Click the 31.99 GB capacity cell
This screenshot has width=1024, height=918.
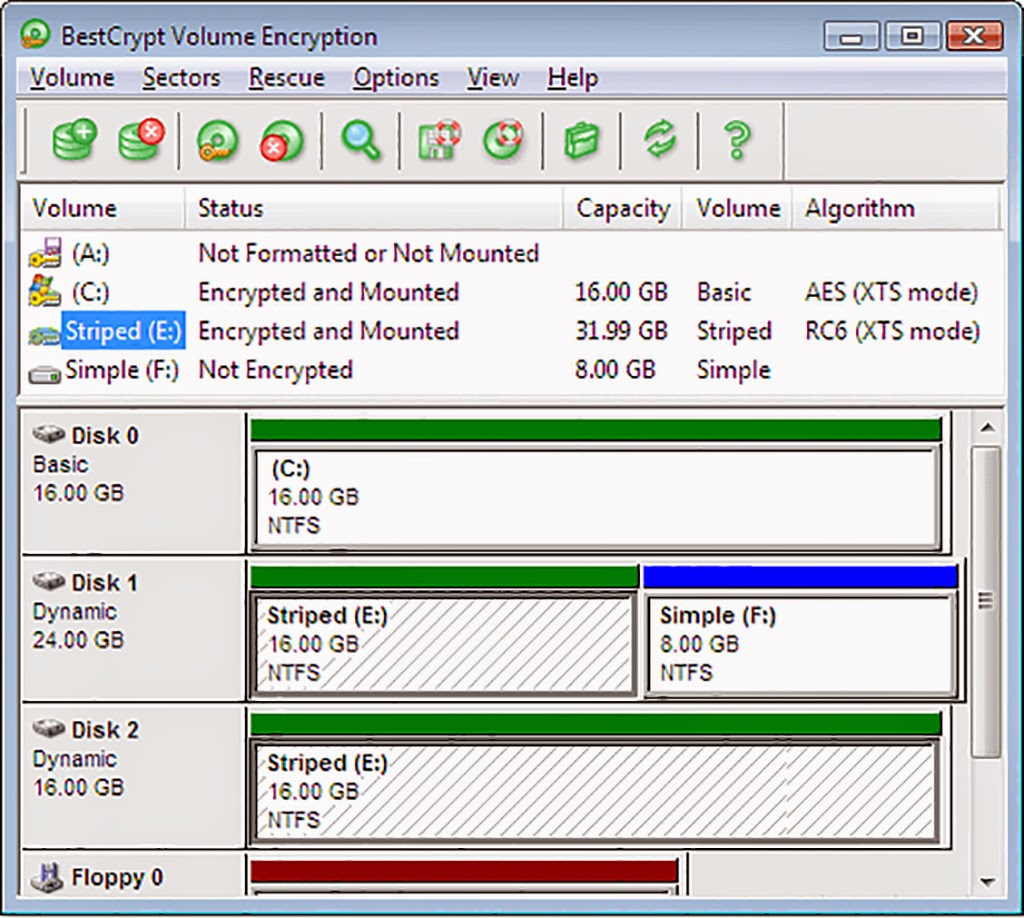(x=621, y=331)
